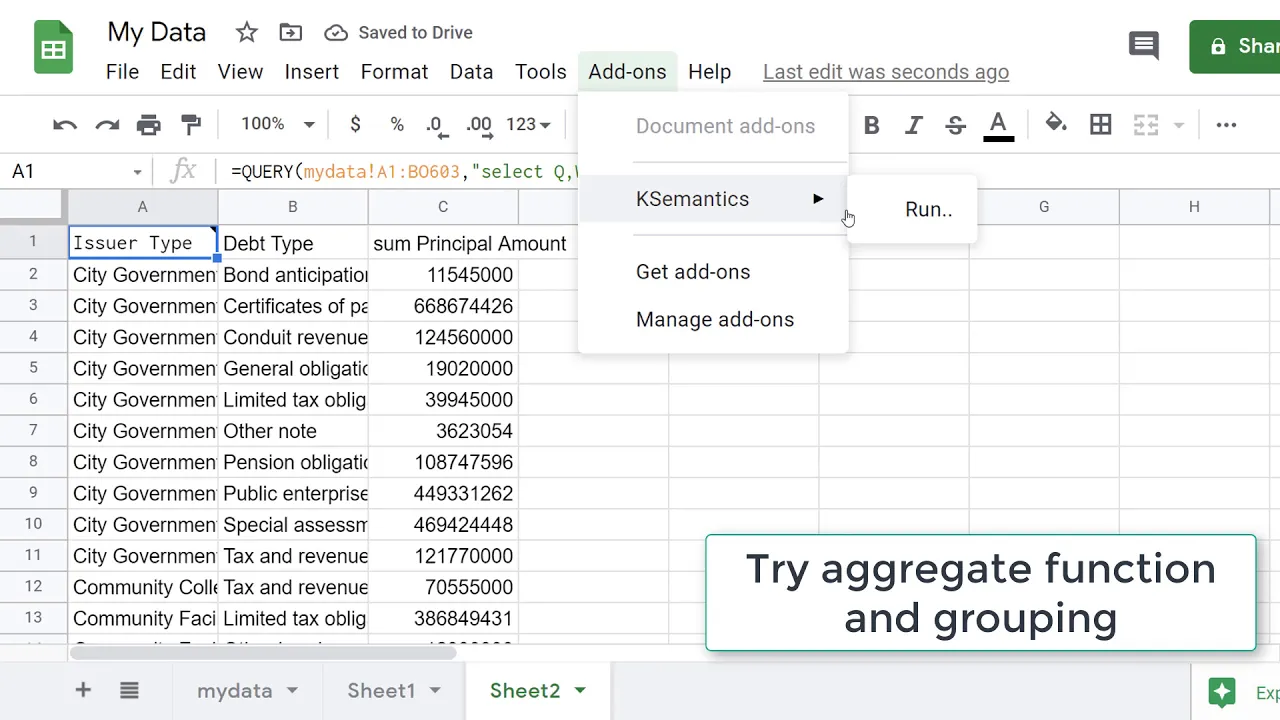The height and width of the screenshot is (720, 1280).
Task: Toggle strikethrough formatting
Action: coord(955,125)
